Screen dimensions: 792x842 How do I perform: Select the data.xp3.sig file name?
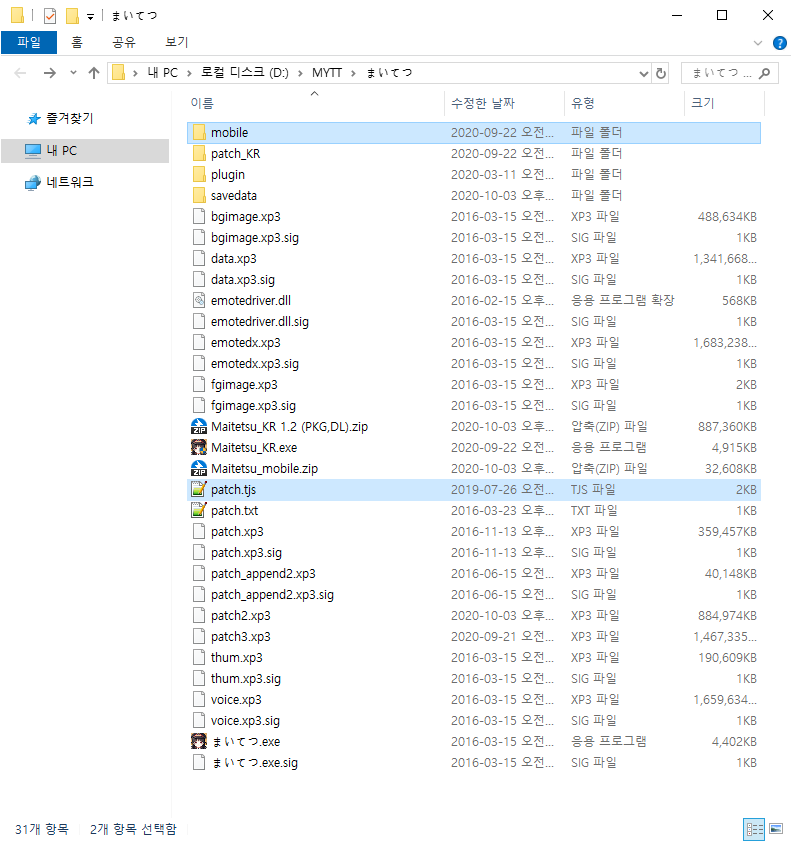(x=243, y=280)
